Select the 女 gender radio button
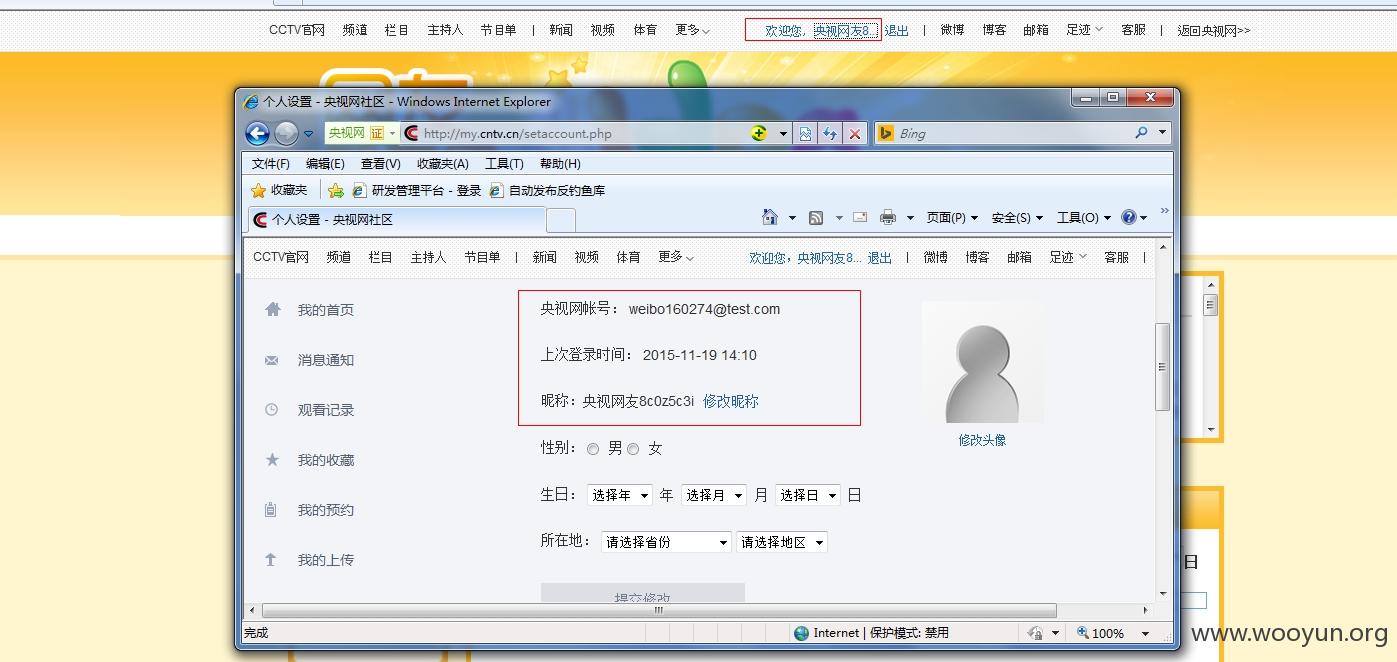1397x662 pixels. pyautogui.click(x=633, y=449)
